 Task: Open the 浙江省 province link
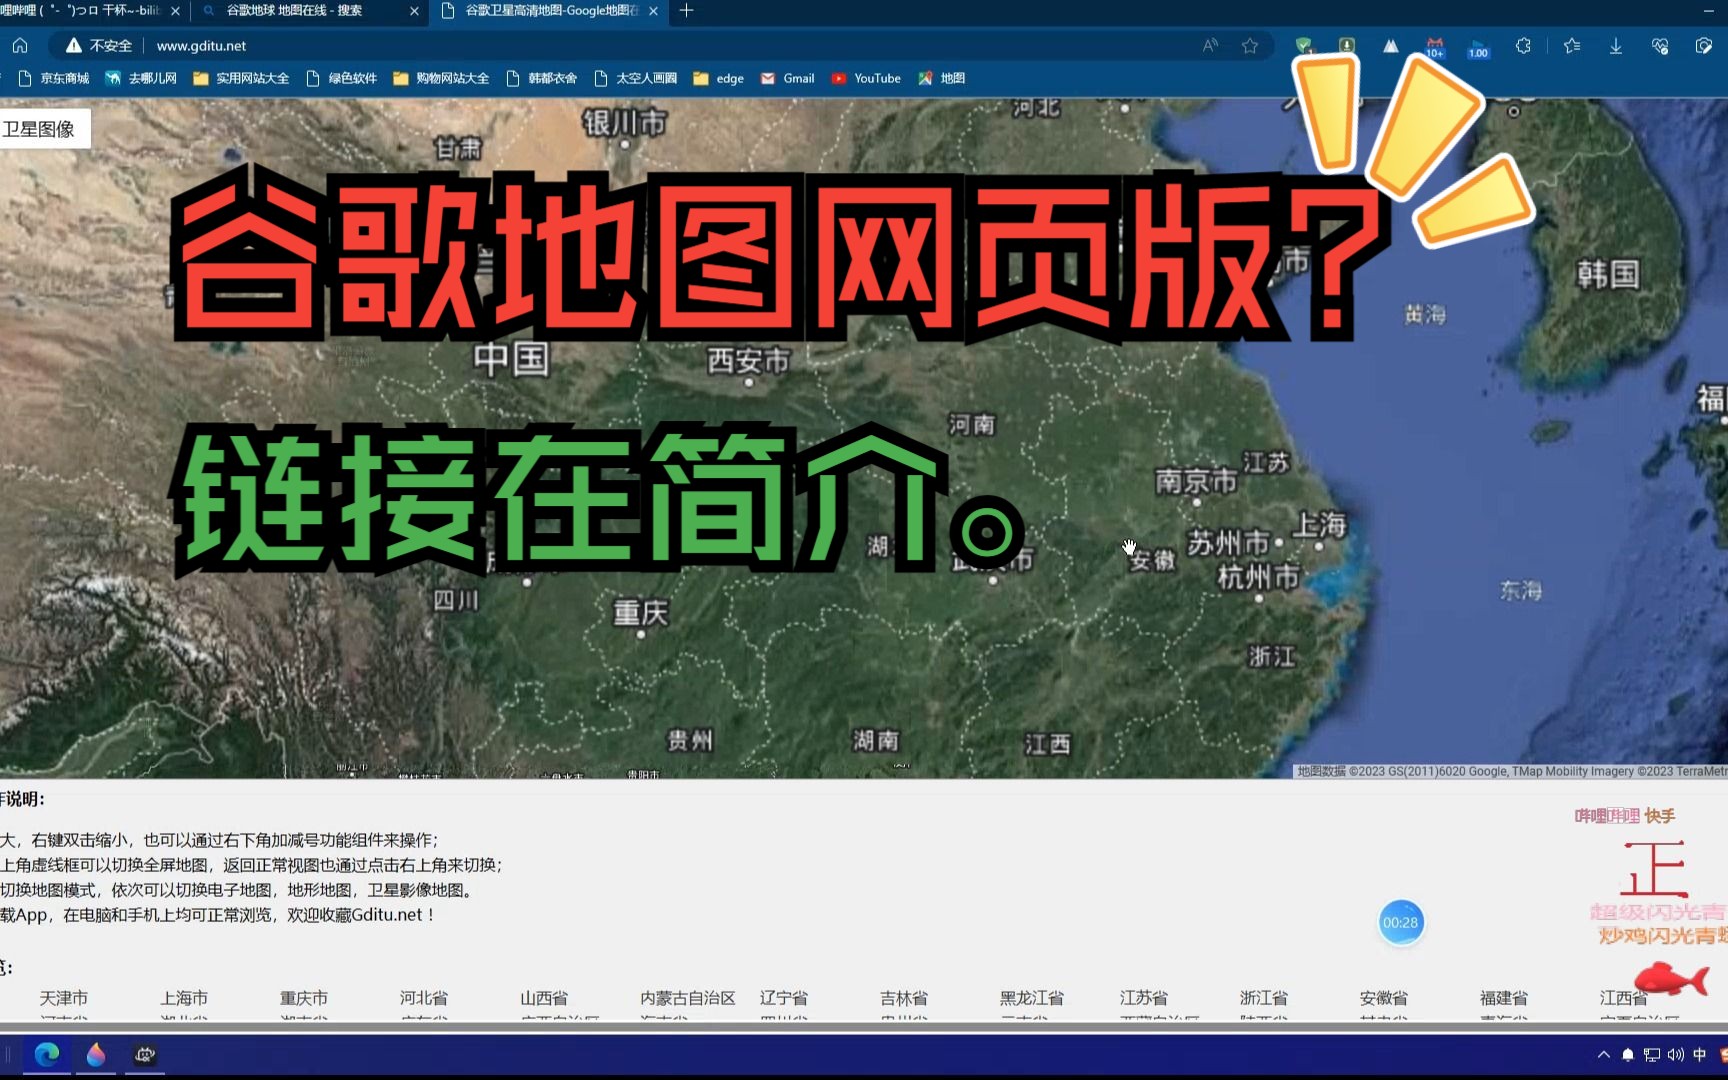(x=1264, y=998)
